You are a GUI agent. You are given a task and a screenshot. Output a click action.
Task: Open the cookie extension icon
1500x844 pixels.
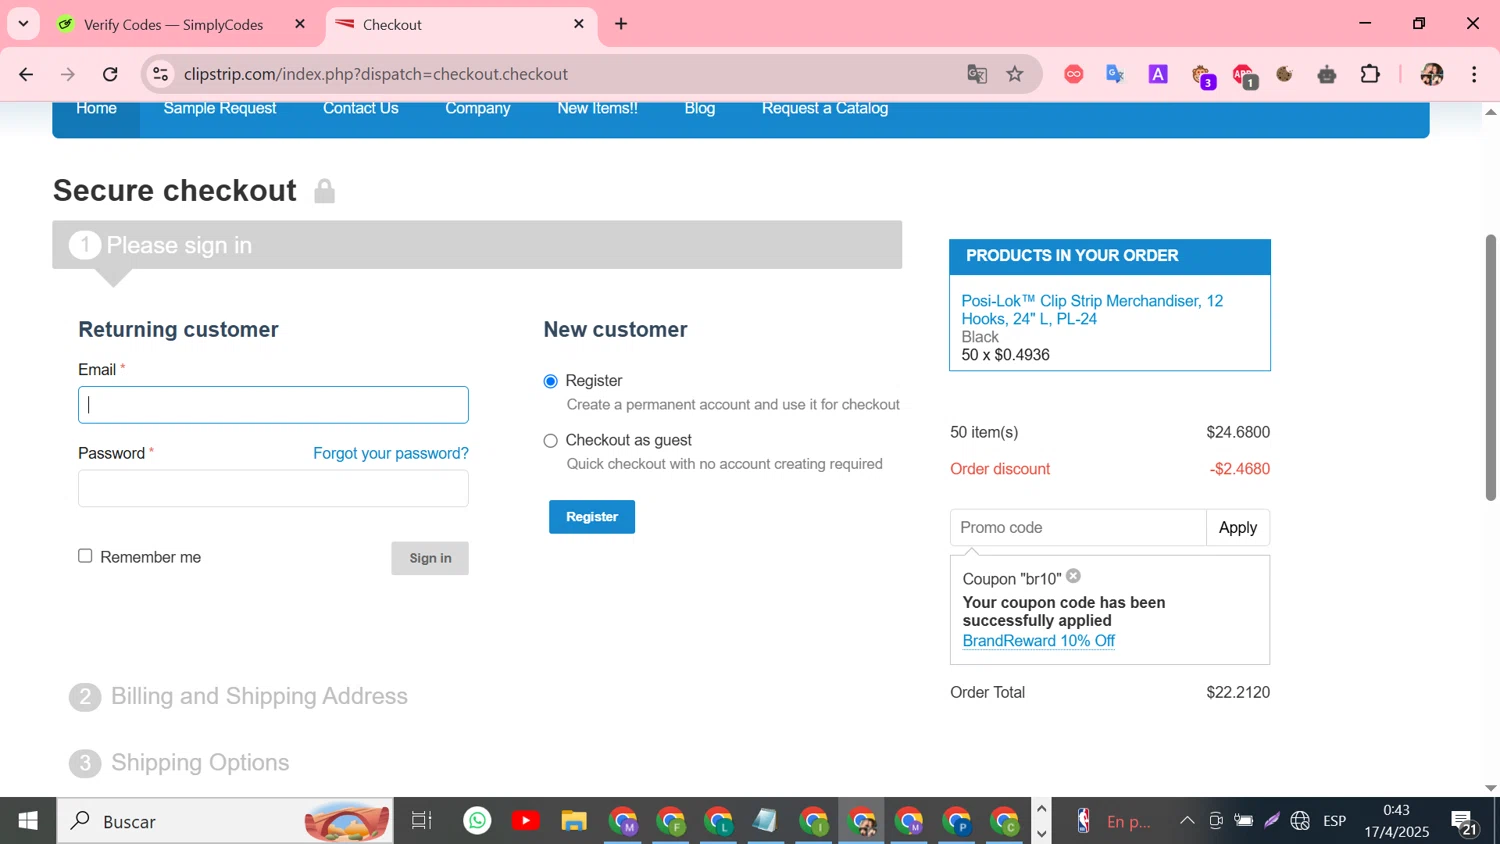[x=1285, y=74]
